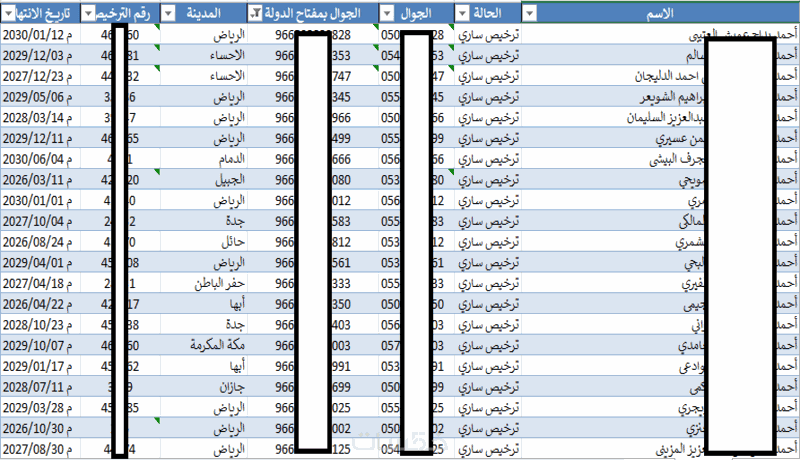Open the المدينة column filter dropdown
Screen dimensions: 800x460
[168, 14]
